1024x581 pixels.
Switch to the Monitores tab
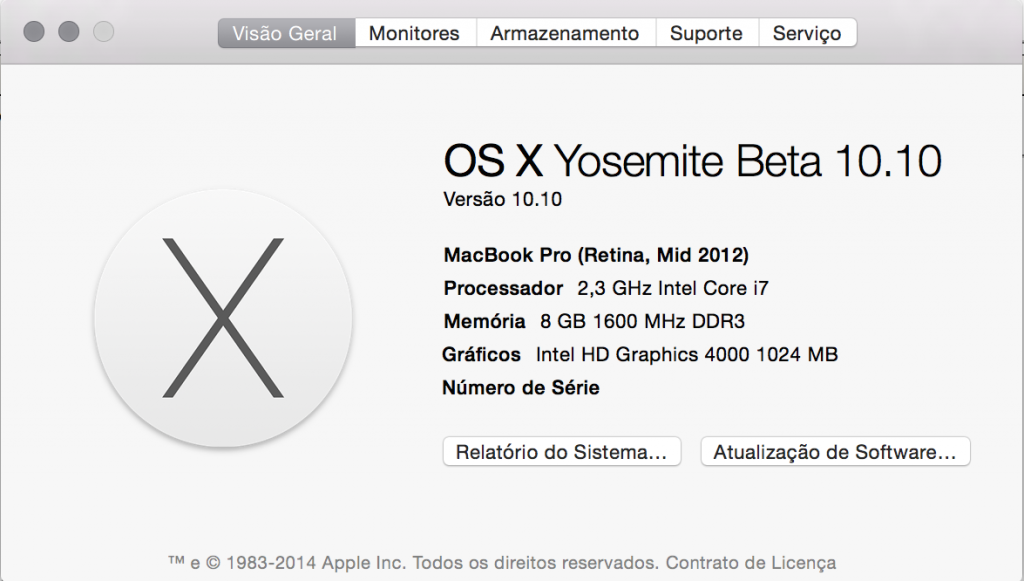(x=414, y=33)
